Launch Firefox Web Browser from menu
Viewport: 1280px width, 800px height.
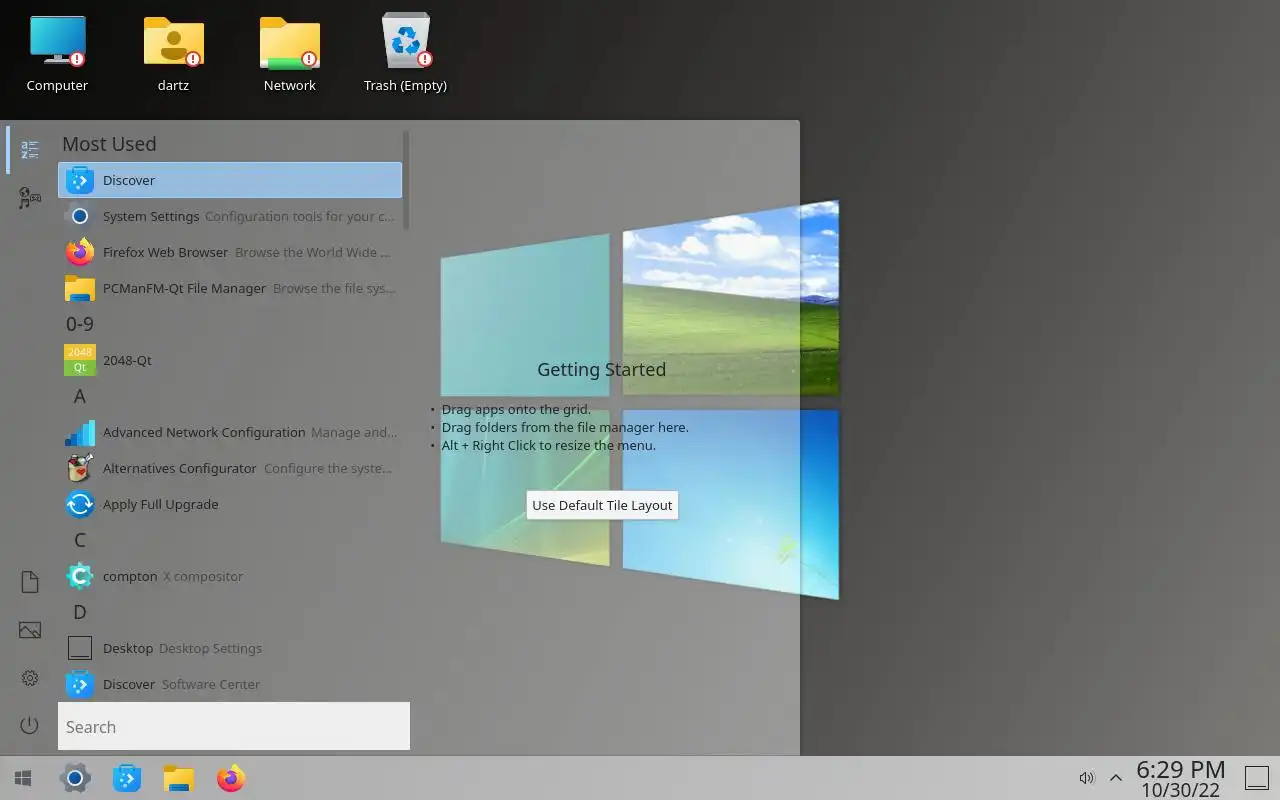(230, 252)
